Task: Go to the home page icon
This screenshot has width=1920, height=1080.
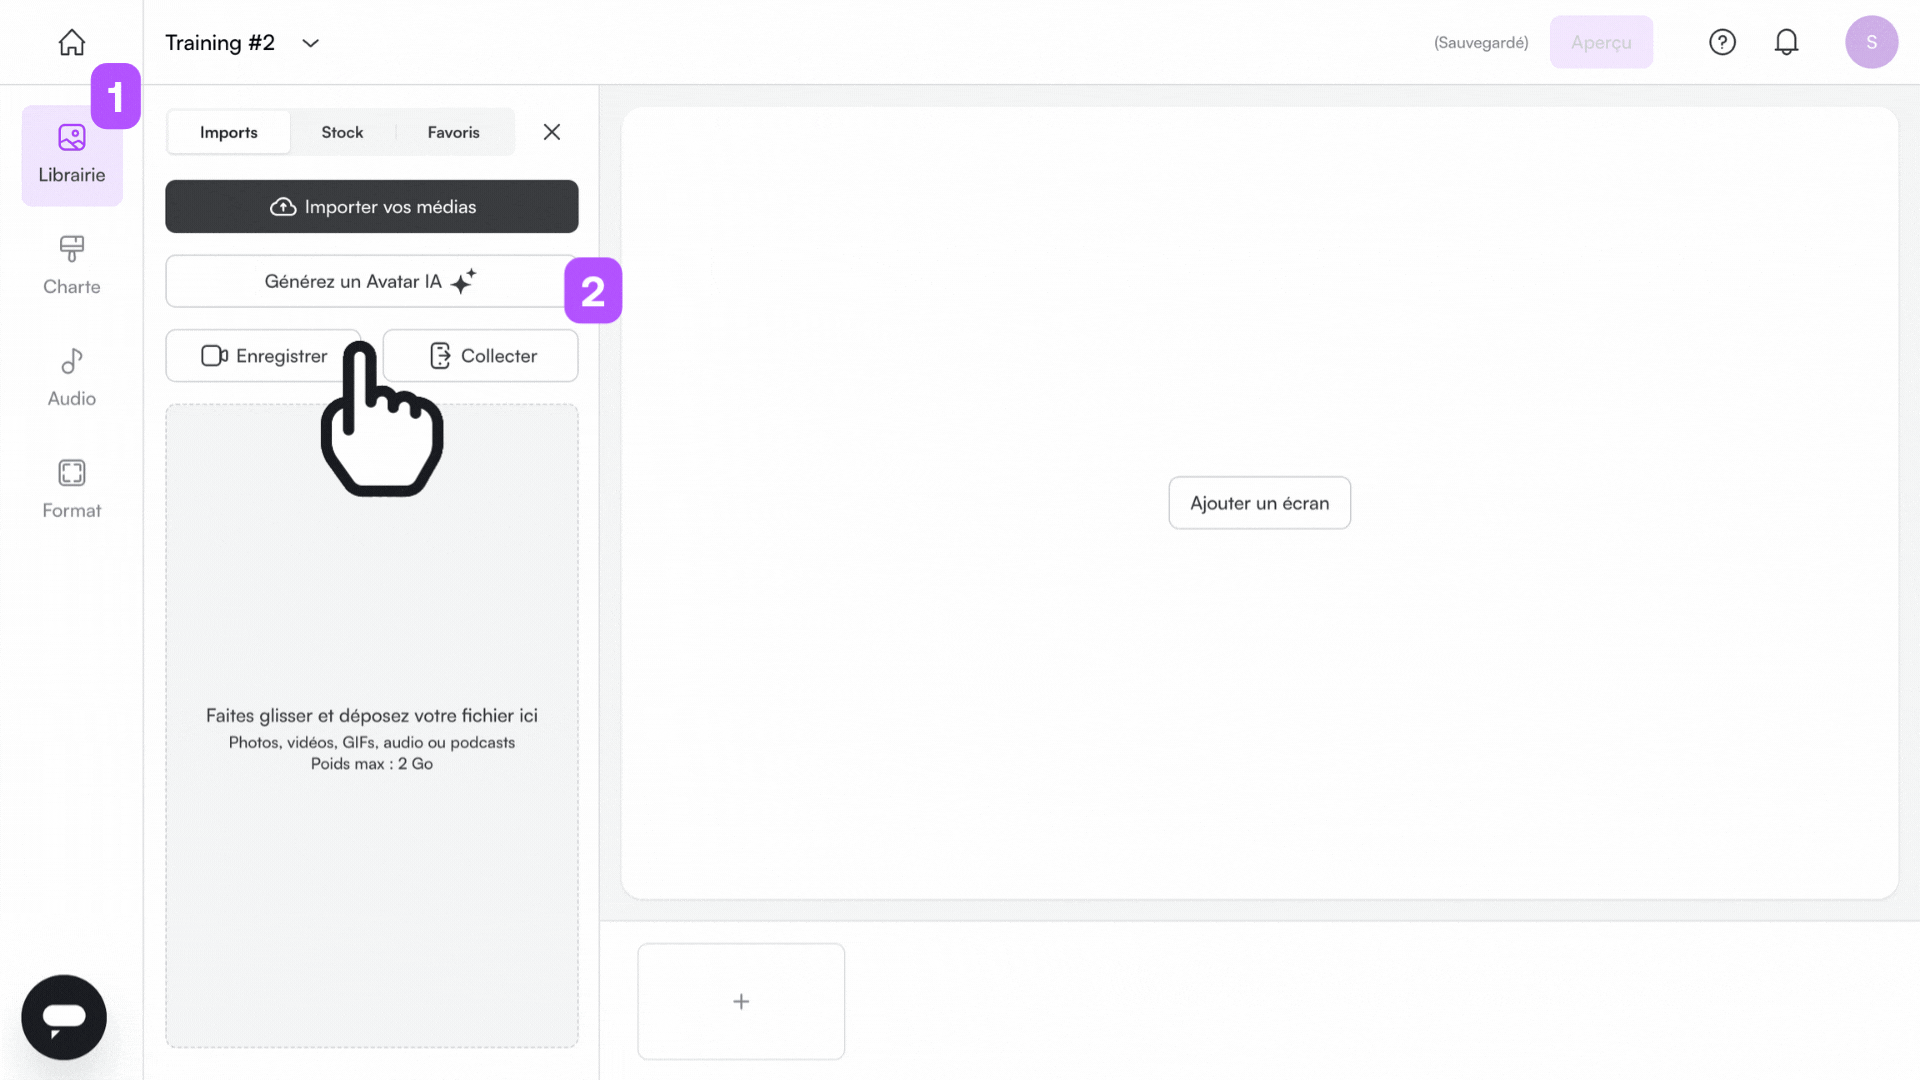Action: point(72,42)
